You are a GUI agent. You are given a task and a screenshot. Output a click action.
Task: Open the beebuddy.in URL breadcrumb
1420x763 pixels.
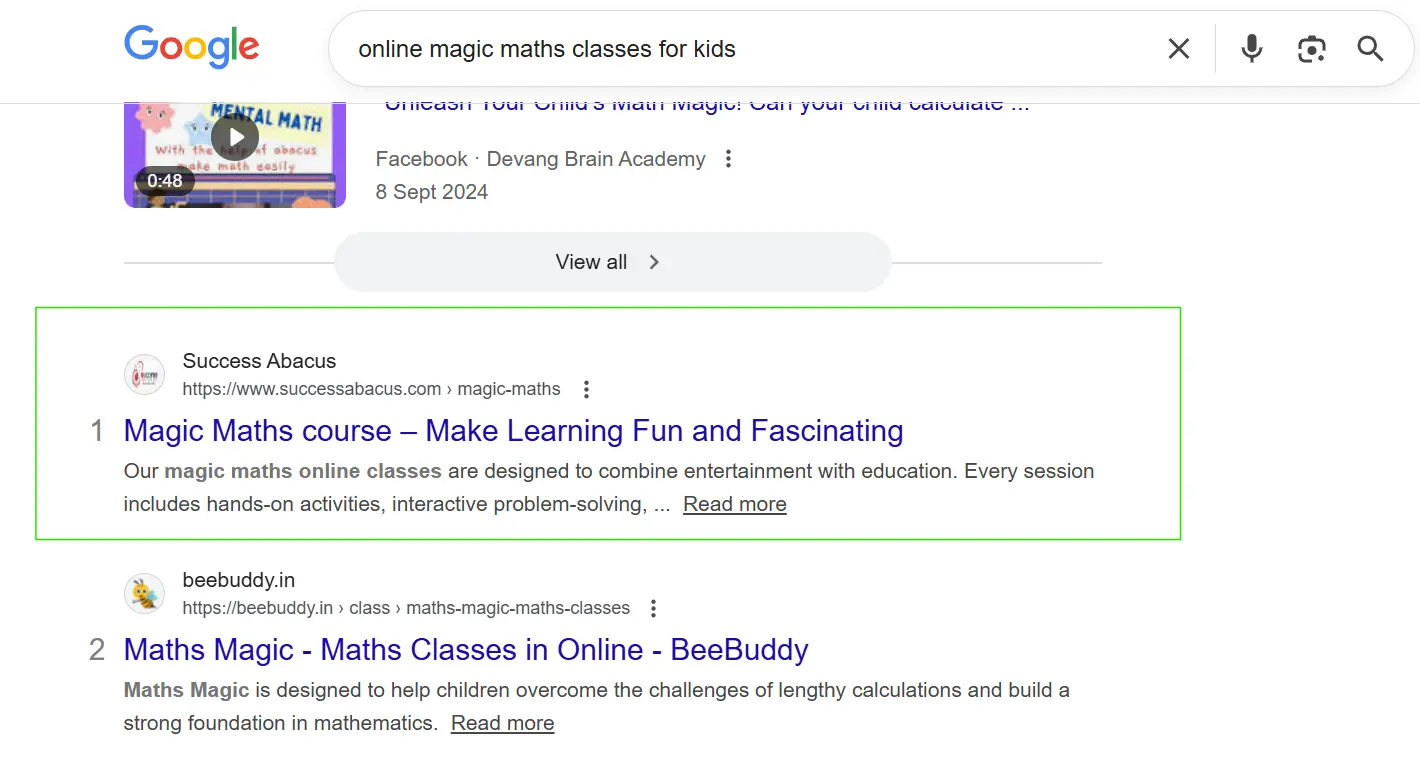click(x=406, y=608)
